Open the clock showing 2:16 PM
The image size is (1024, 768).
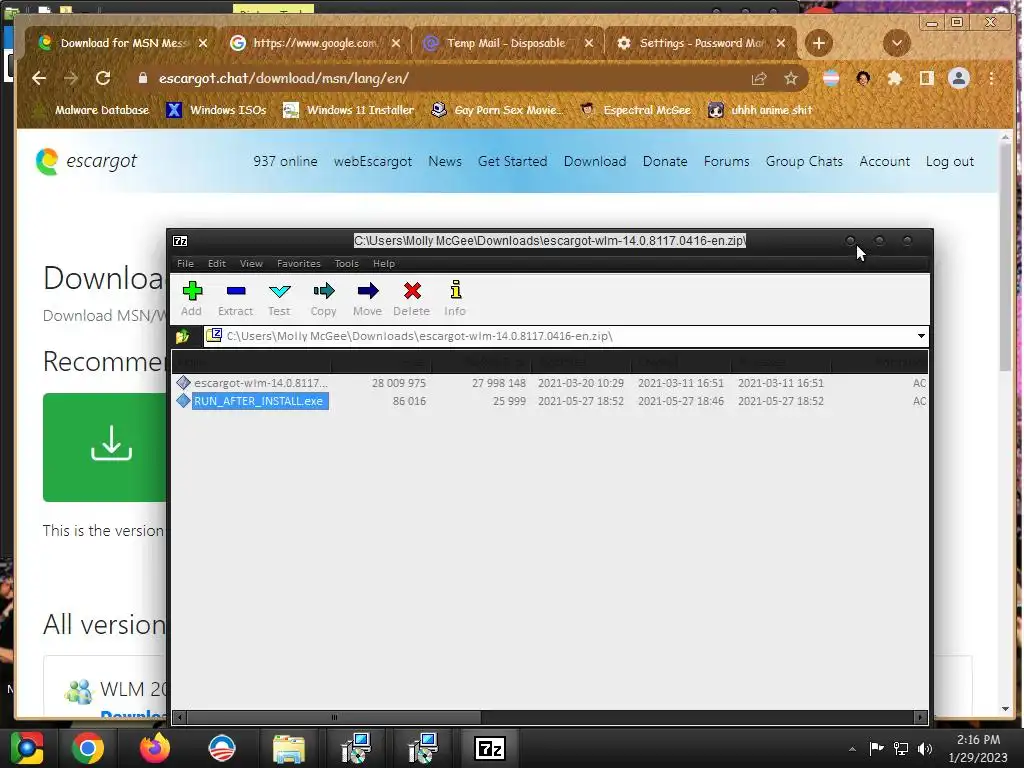tap(978, 748)
